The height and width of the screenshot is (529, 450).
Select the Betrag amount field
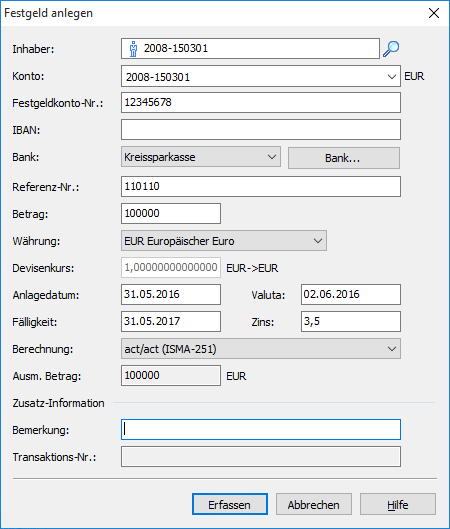pyautogui.click(x=171, y=214)
